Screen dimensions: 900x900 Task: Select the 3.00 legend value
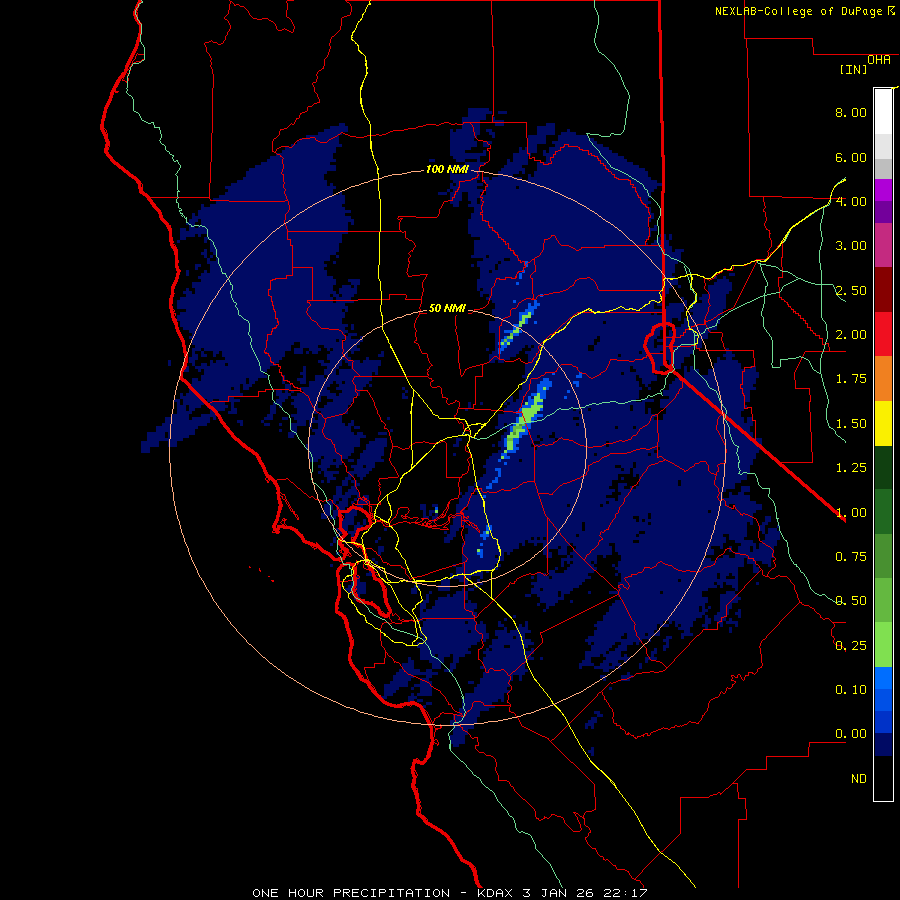851,246
